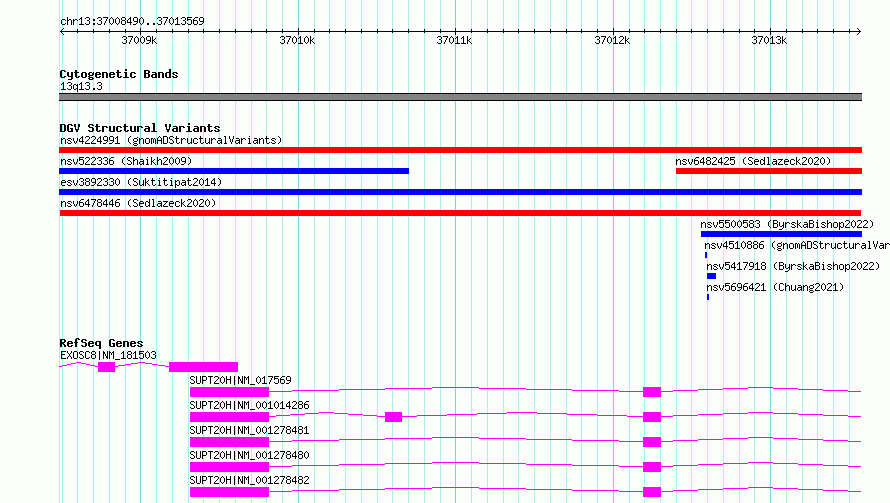Click the 37012k ruler label

(612, 40)
